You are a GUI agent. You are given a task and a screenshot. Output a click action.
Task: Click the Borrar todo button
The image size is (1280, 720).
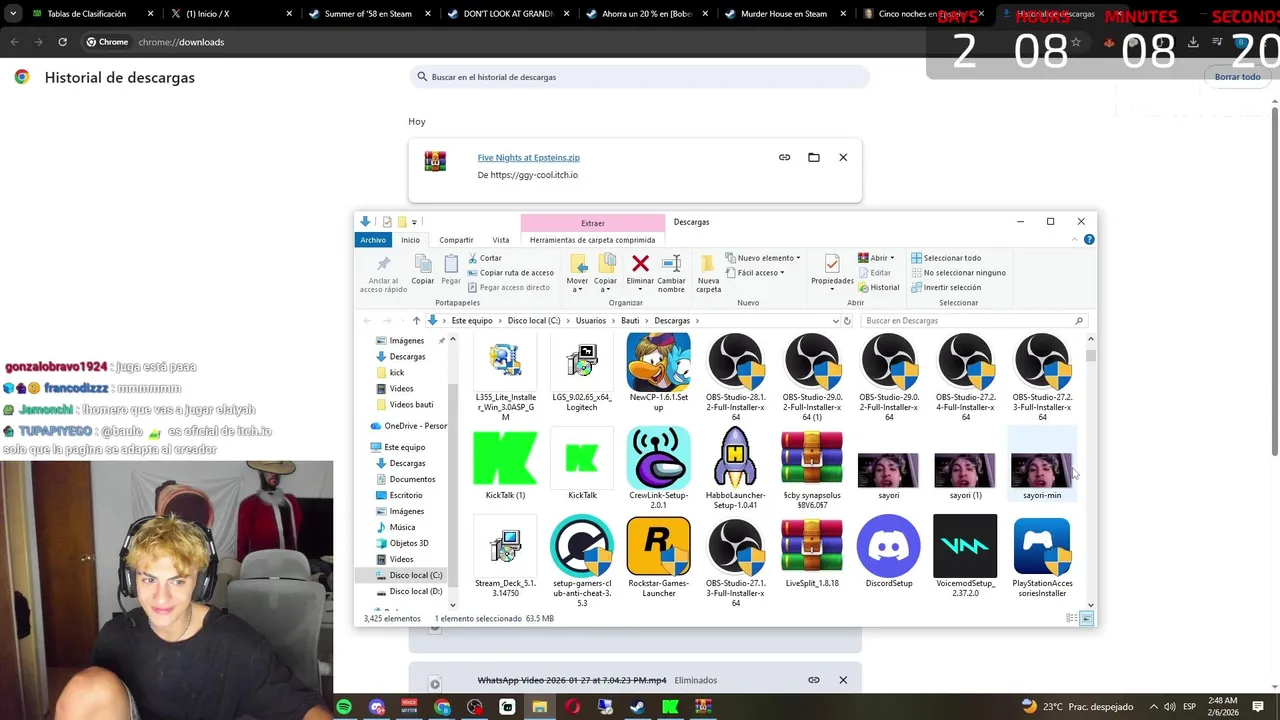[1237, 77]
